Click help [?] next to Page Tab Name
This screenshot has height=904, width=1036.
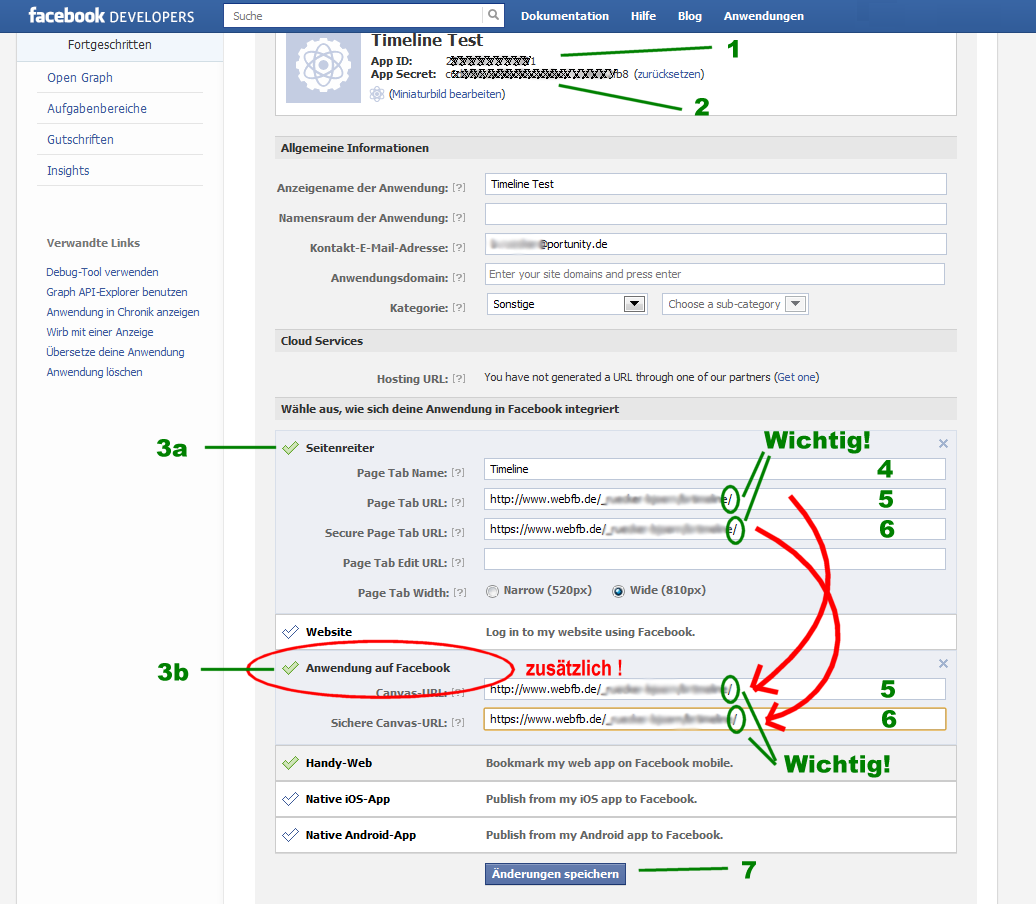(x=459, y=473)
